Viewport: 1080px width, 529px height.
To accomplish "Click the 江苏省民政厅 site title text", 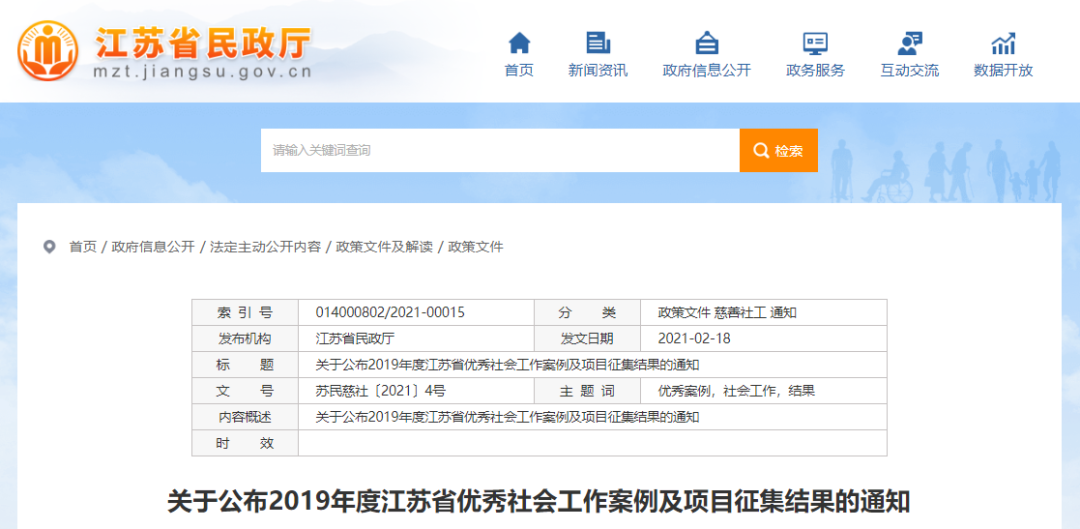I will click(203, 43).
